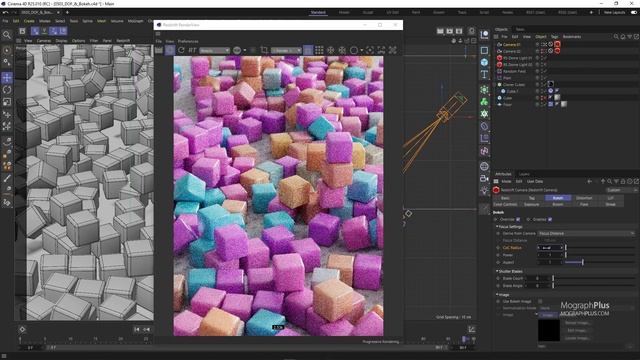Image resolution: width=640 pixels, height=360 pixels.
Task: Click the Bokeh image black thumbnail
Action: coord(549,330)
